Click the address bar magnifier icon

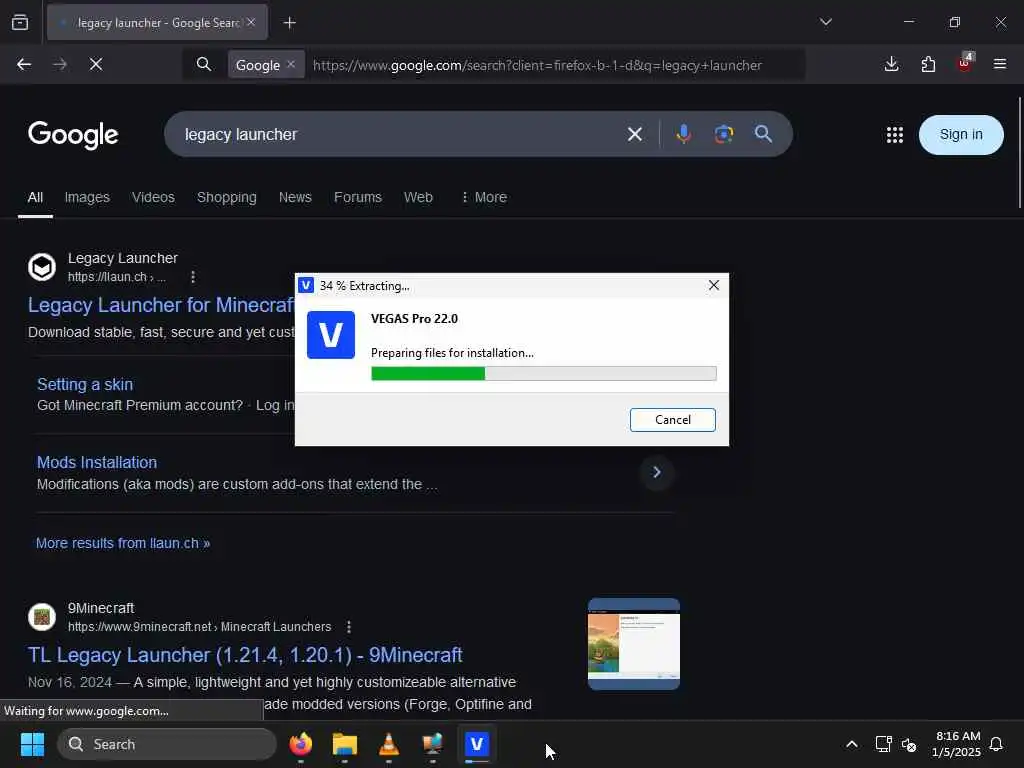click(204, 64)
